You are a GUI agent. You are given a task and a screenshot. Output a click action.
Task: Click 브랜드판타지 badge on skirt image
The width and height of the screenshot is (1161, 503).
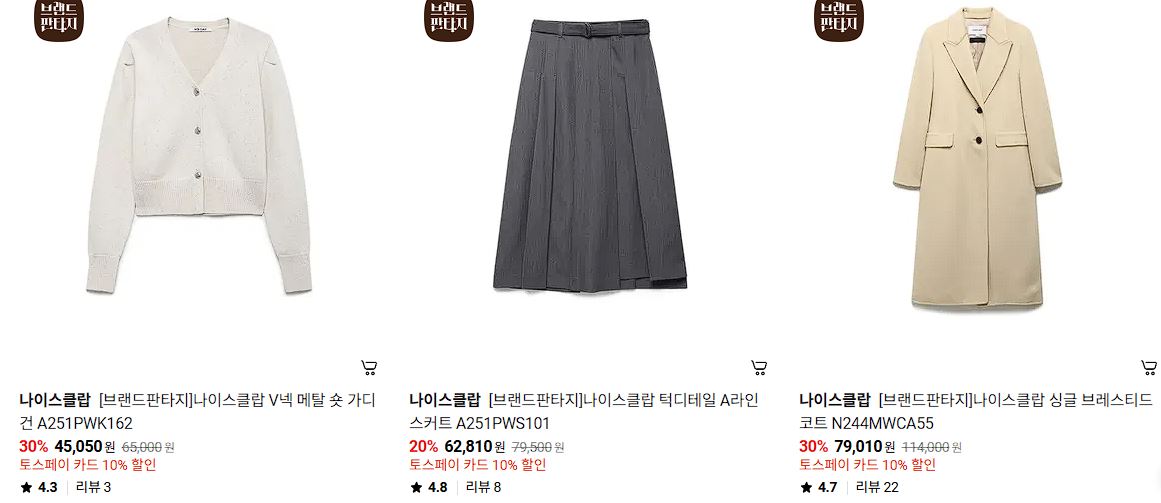(x=449, y=20)
